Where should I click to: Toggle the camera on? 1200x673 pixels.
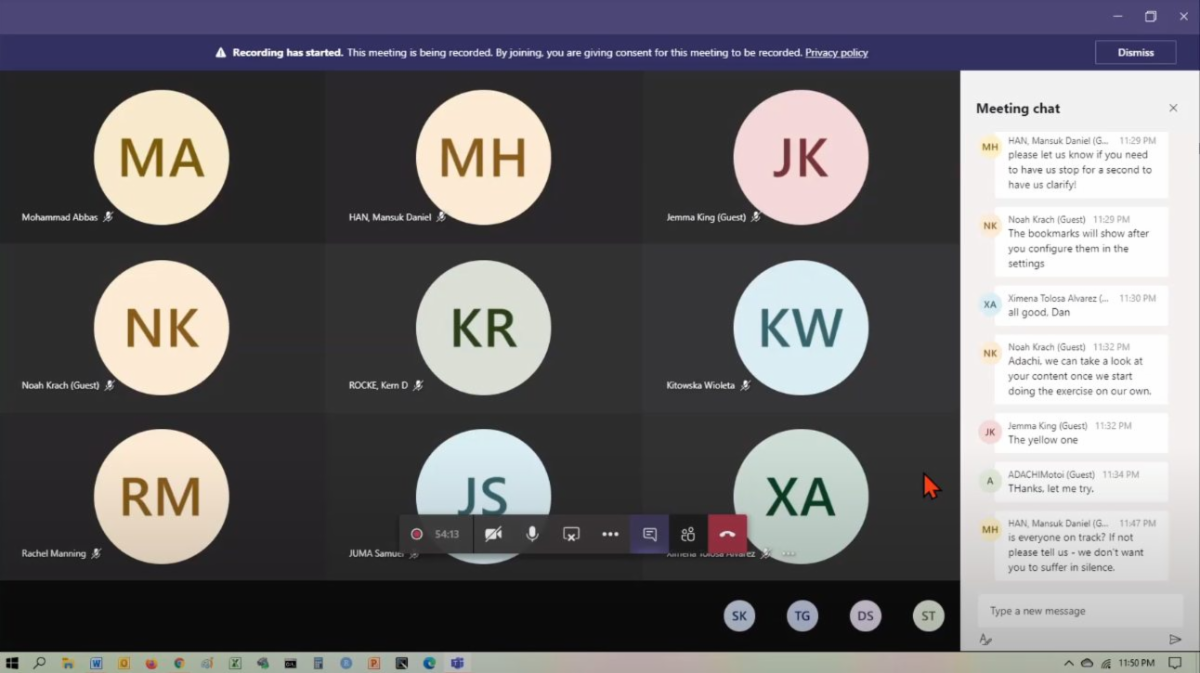coord(493,534)
